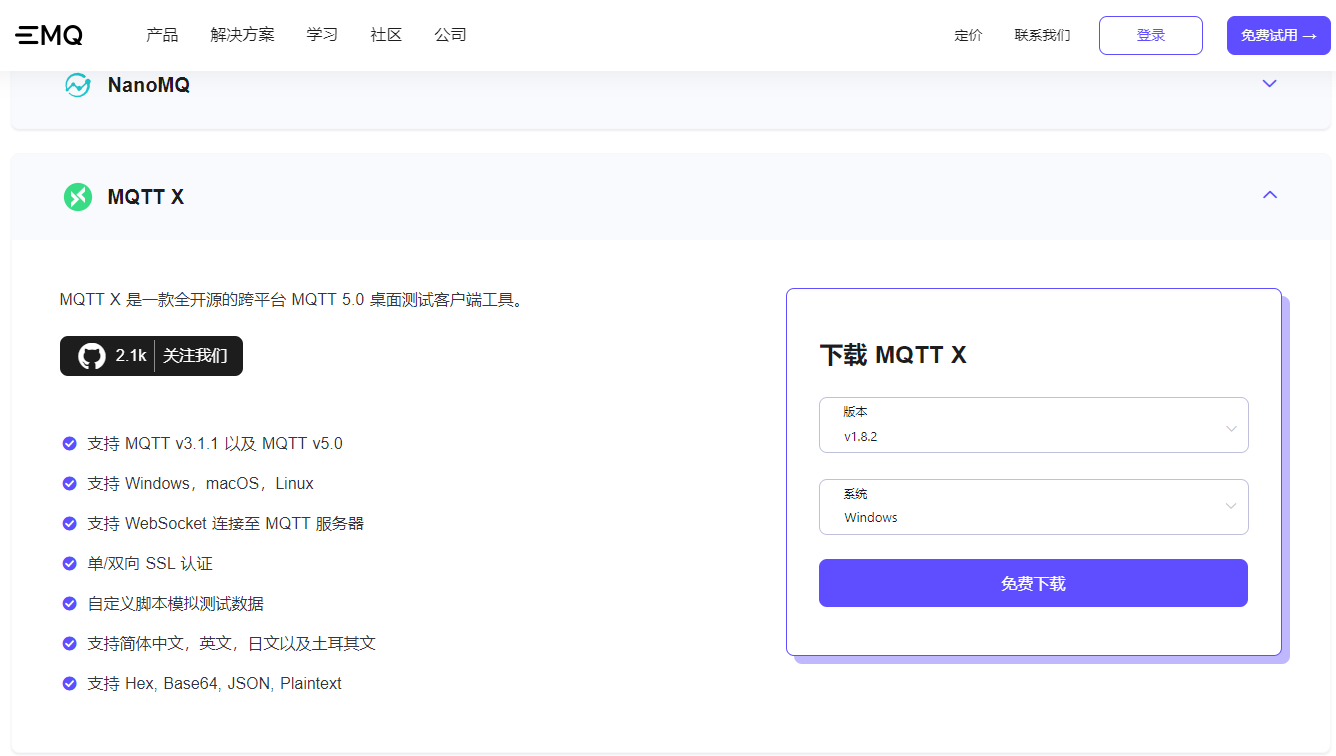The height and width of the screenshot is (756, 1336).
Task: Open the 解决方案 menu
Action: click(x=242, y=35)
